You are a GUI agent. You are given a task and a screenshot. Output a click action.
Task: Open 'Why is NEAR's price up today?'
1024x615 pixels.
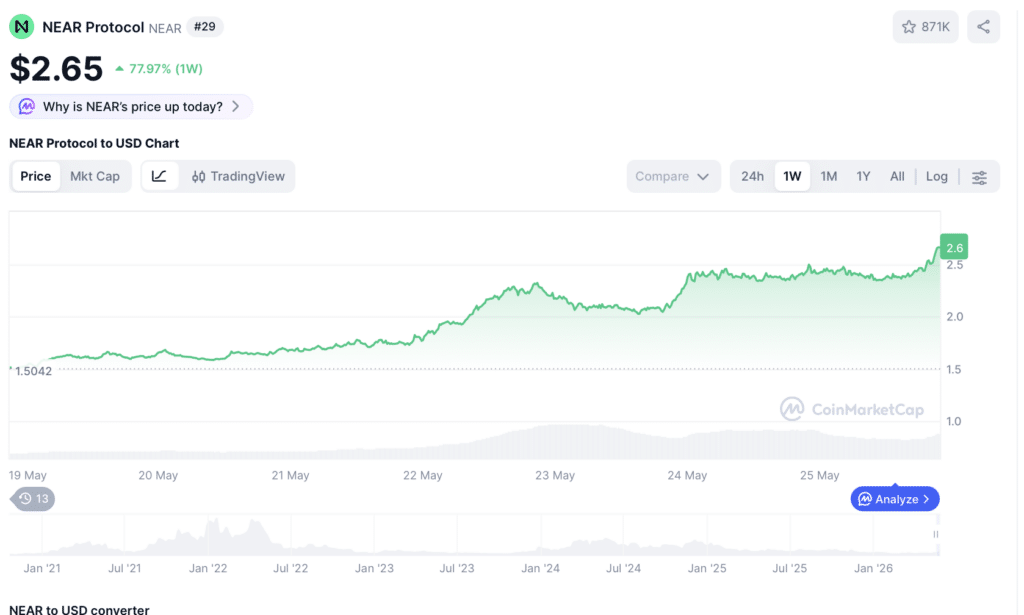click(x=131, y=106)
